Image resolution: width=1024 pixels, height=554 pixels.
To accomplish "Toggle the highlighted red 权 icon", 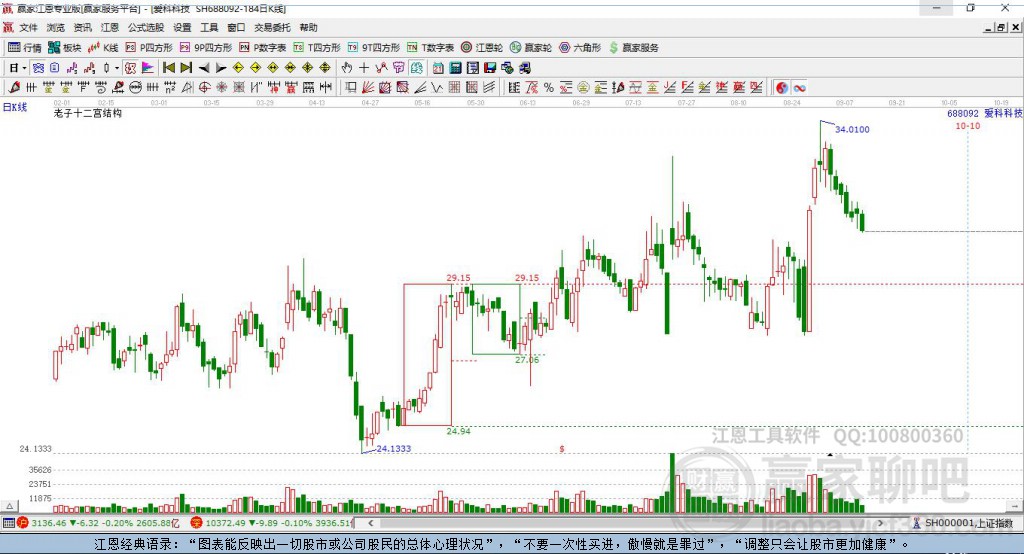I will [x=131, y=68].
